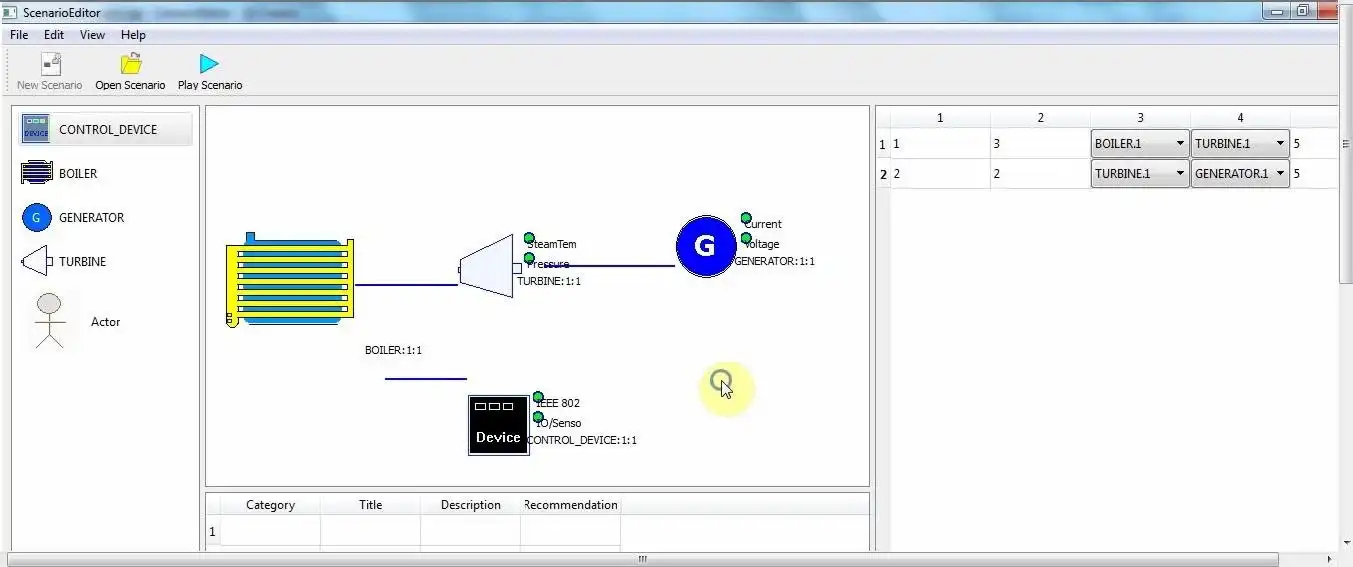Pick the BOILER palette item
The height and width of the screenshot is (567, 1353).
tap(37, 173)
